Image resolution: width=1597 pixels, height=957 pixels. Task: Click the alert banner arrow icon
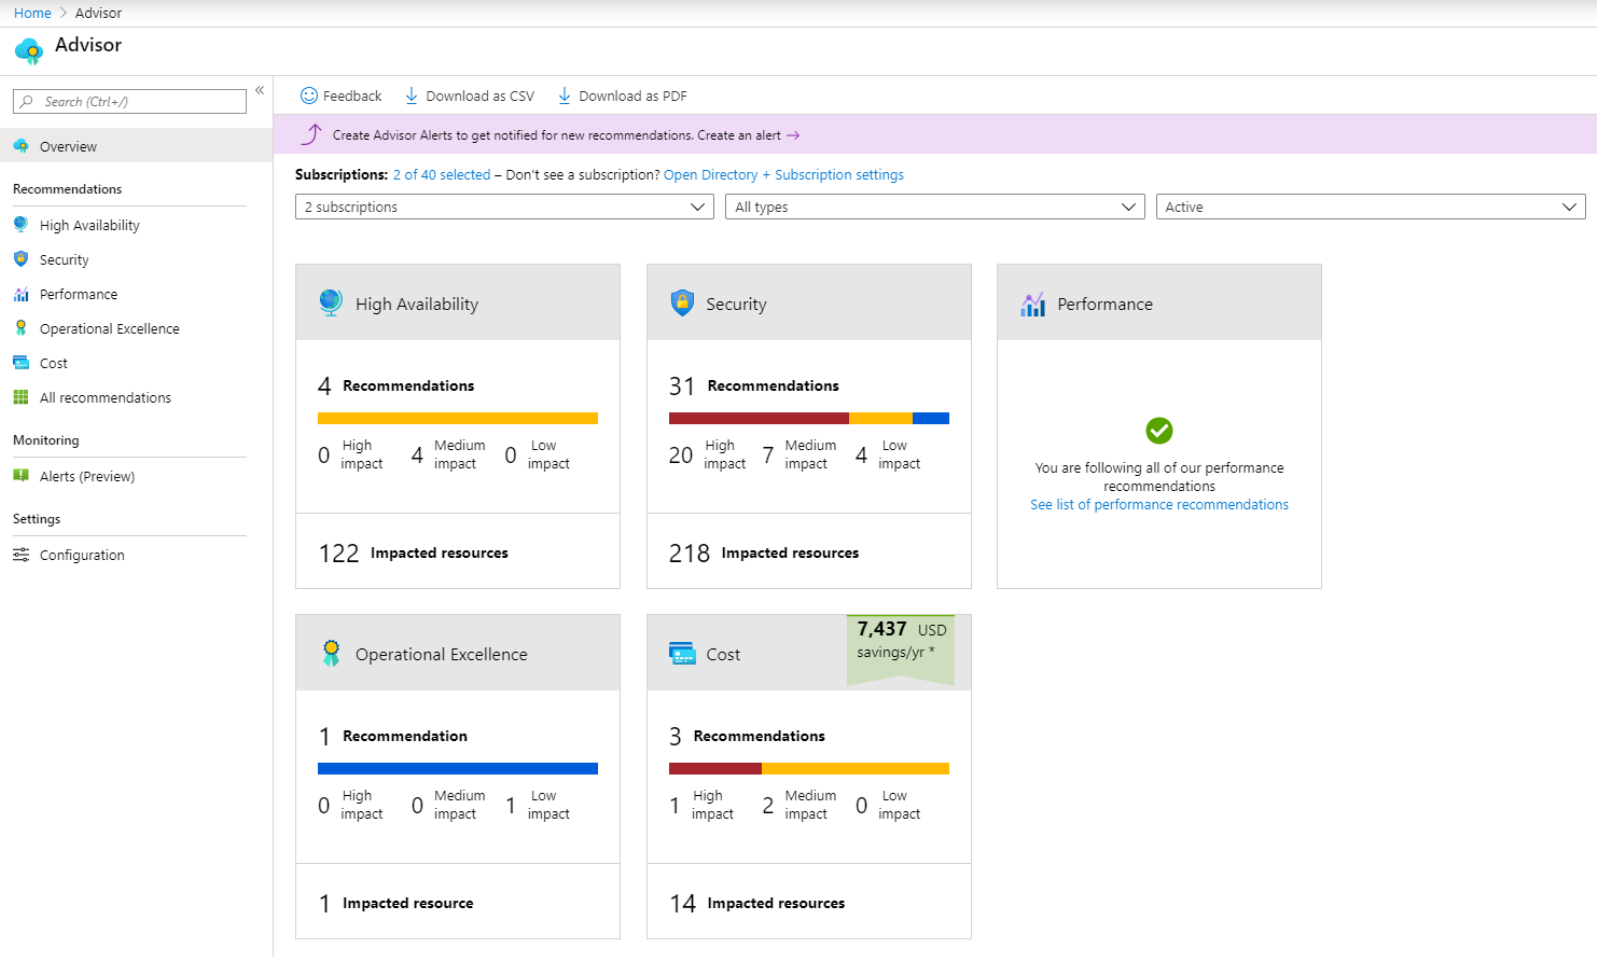tap(312, 134)
